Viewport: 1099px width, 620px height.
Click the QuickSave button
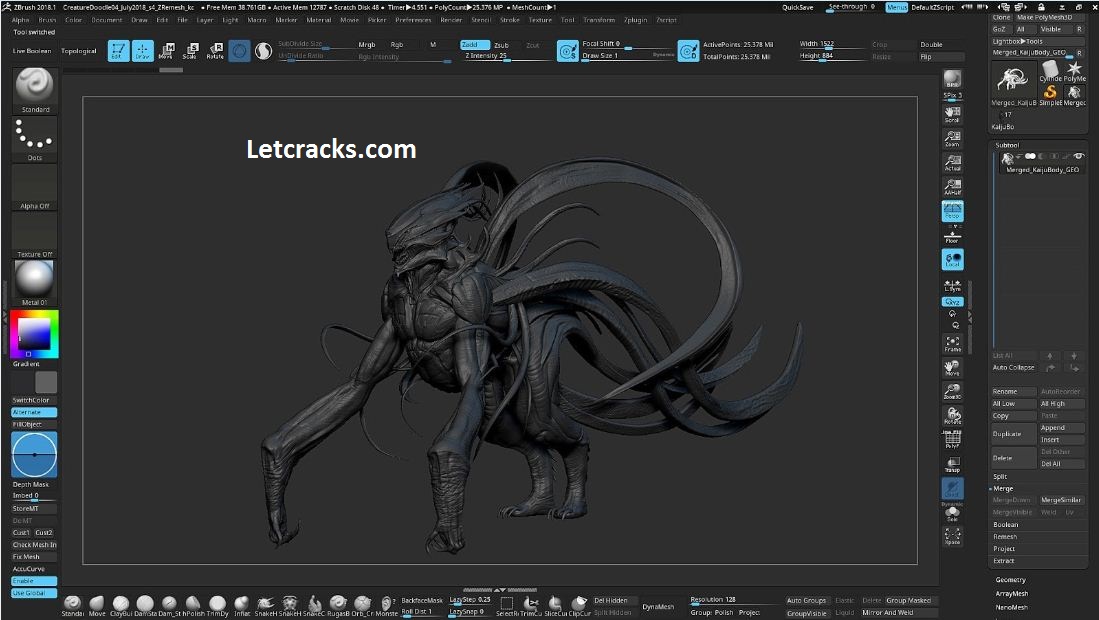tap(798, 7)
